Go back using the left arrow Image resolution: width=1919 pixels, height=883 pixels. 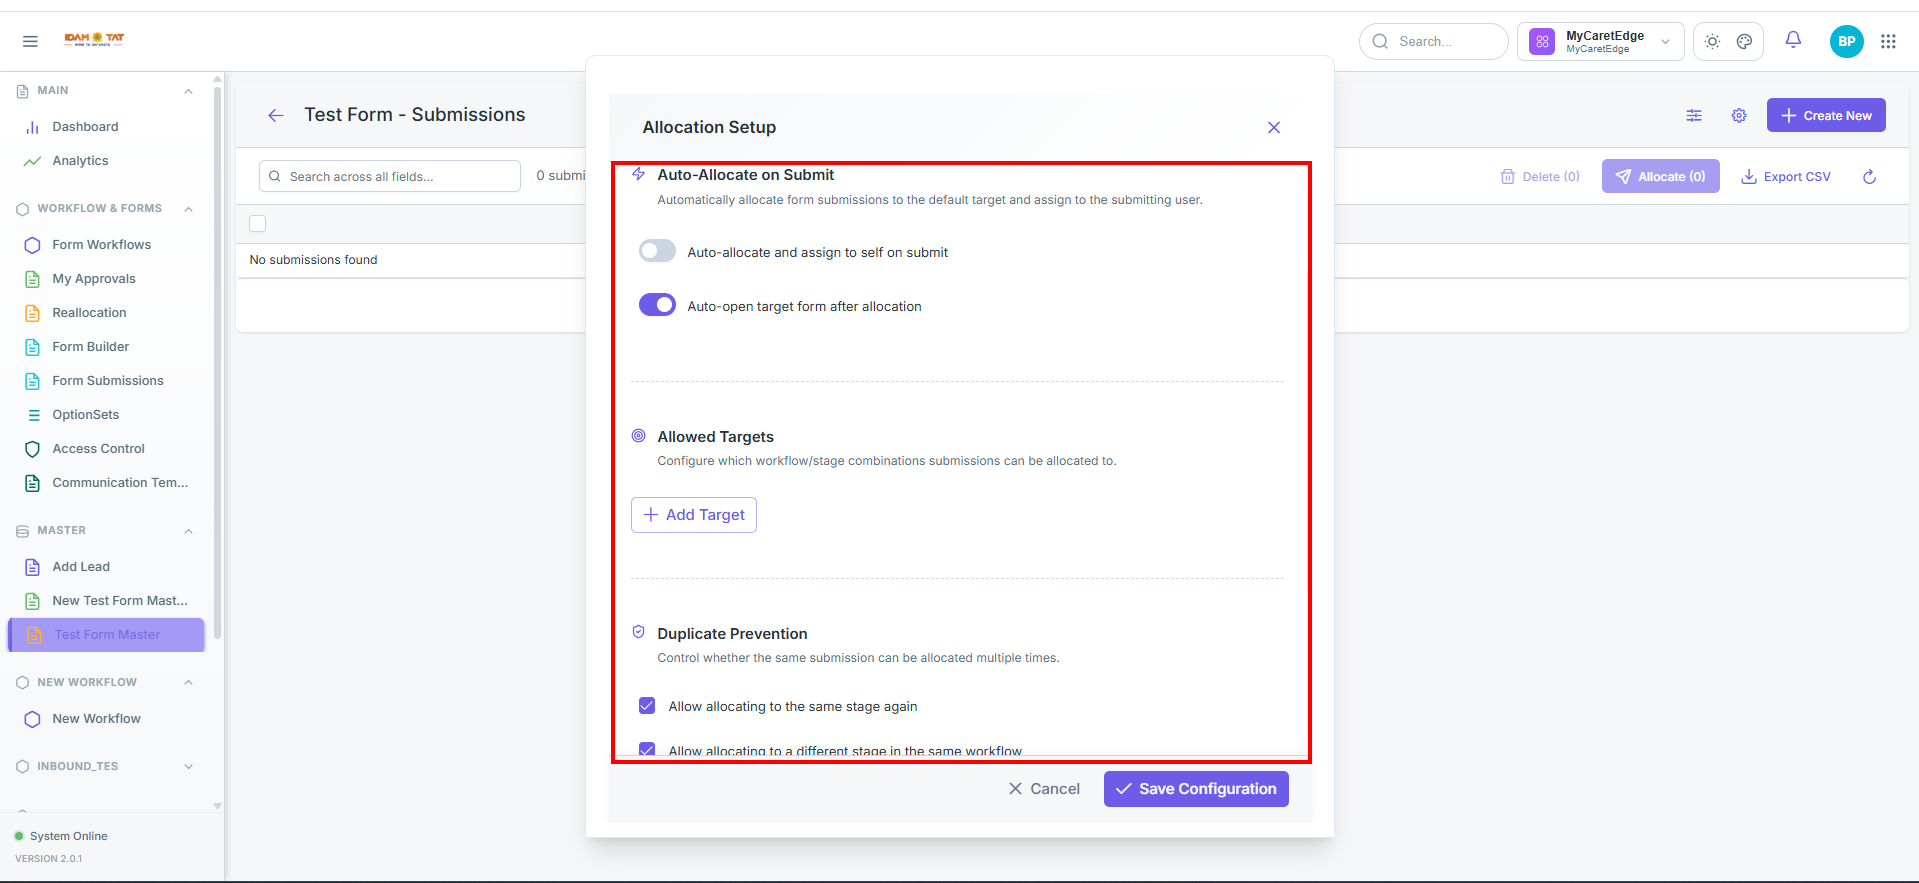coord(276,115)
